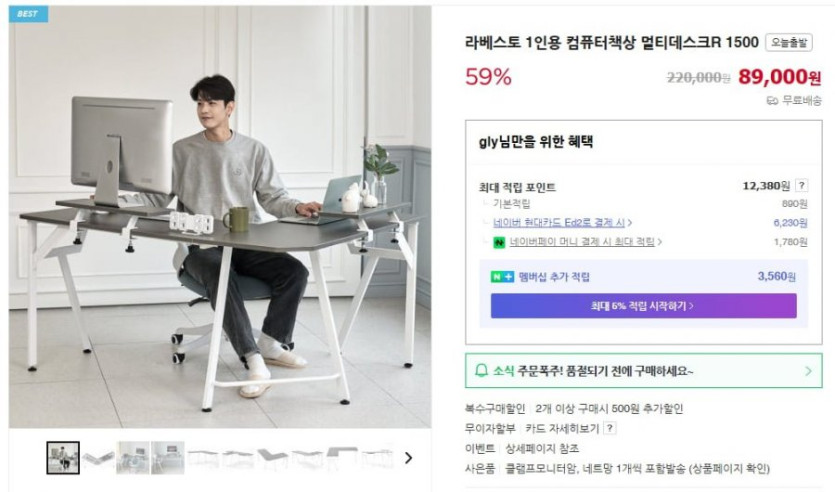Screen dimensions: 835x492
Task: Click the main desk product photo
Action: (x=220, y=217)
